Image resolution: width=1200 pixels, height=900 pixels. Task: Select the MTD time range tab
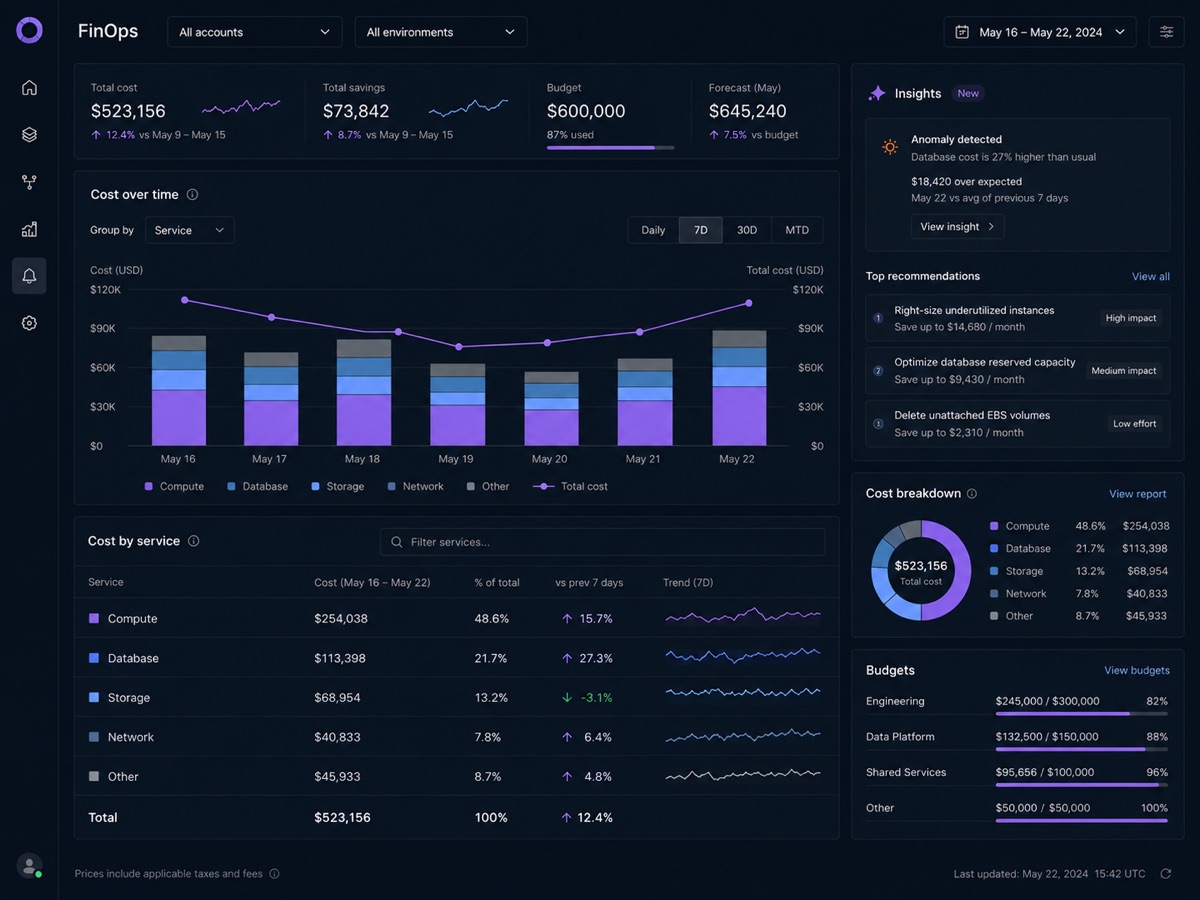click(797, 230)
